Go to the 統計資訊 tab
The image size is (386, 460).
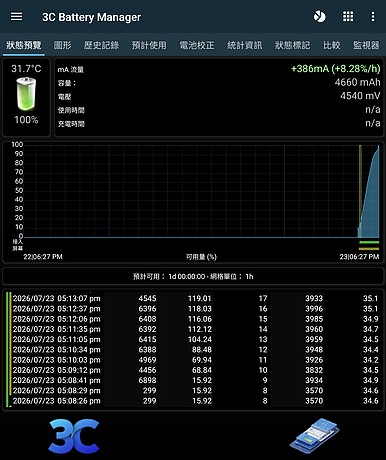[245, 45]
